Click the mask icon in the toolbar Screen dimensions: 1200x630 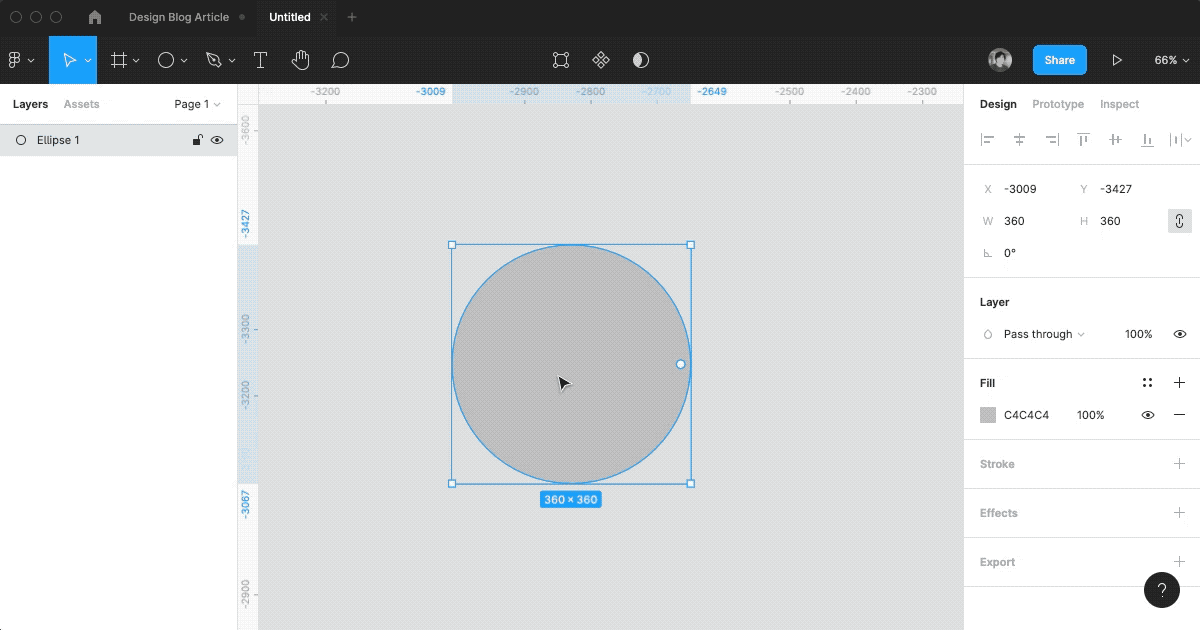pyautogui.click(x=640, y=60)
